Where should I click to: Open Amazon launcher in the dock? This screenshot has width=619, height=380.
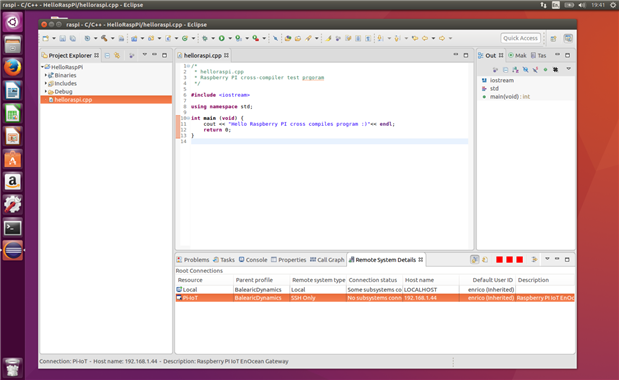13,182
